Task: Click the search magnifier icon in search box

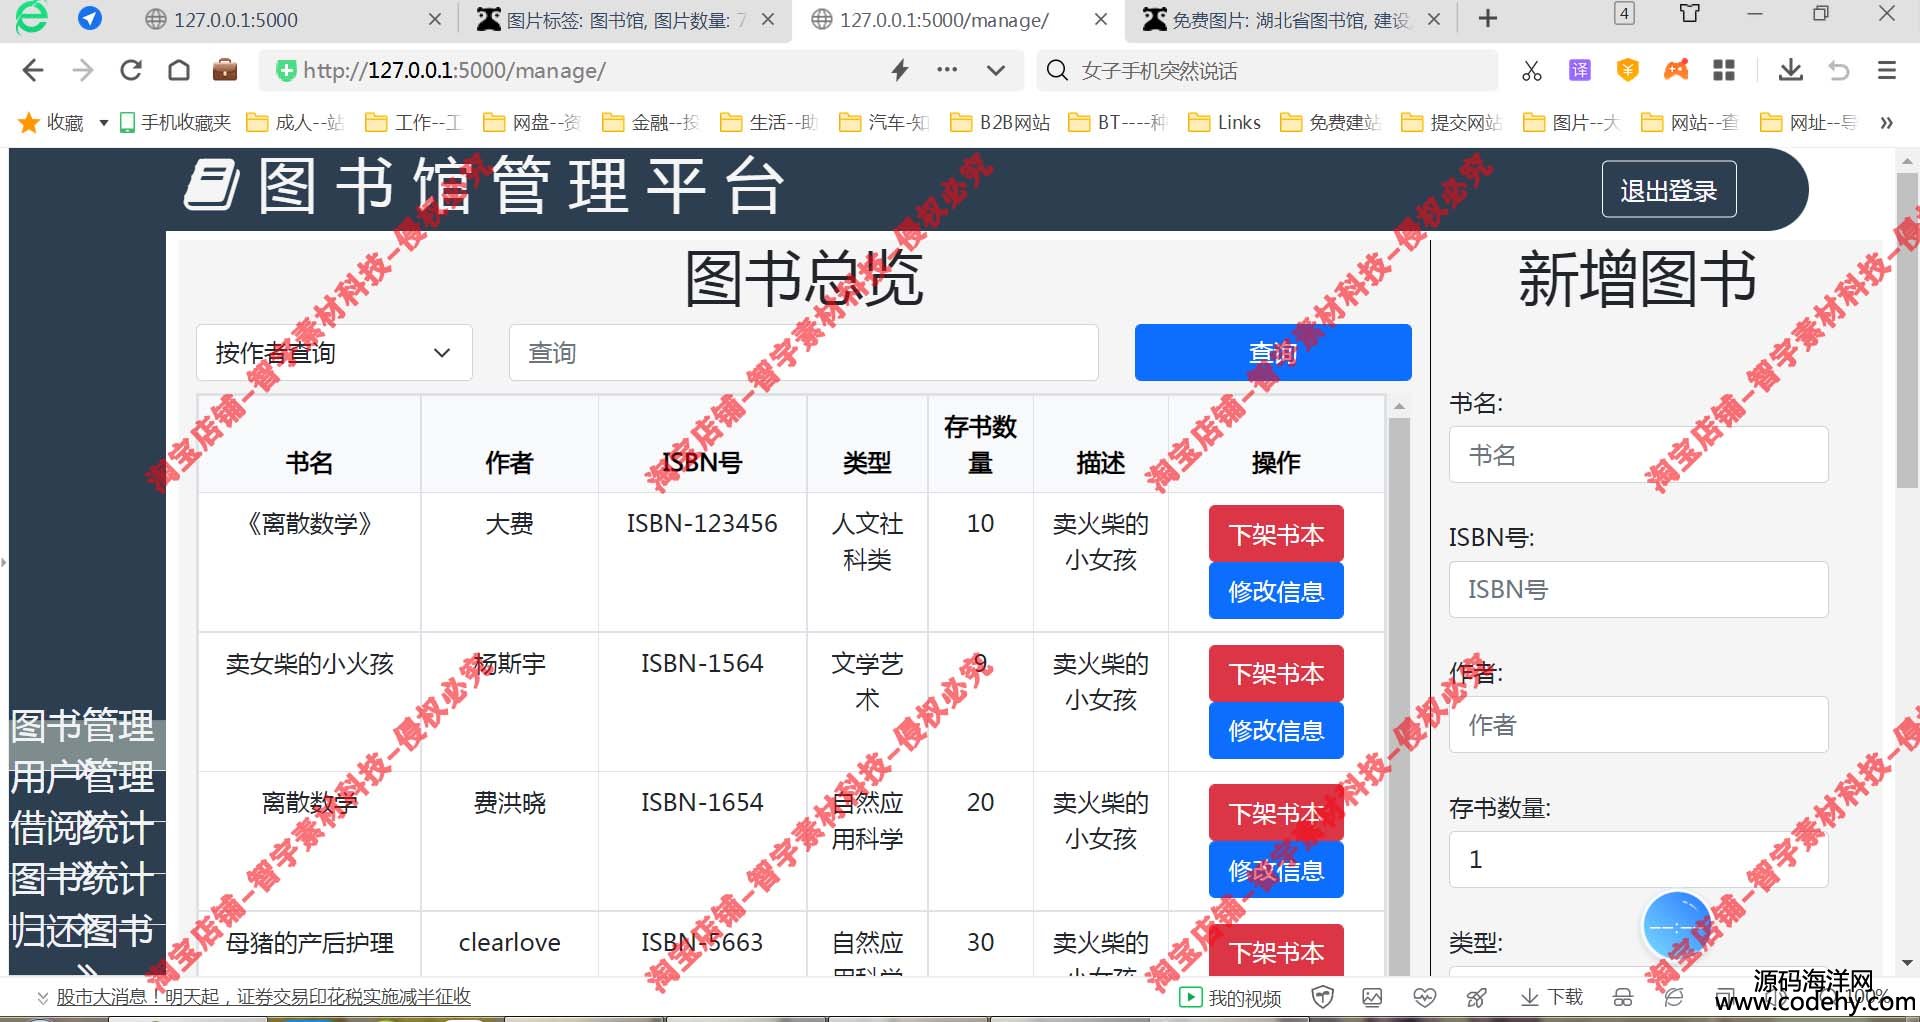Action: point(1057,70)
